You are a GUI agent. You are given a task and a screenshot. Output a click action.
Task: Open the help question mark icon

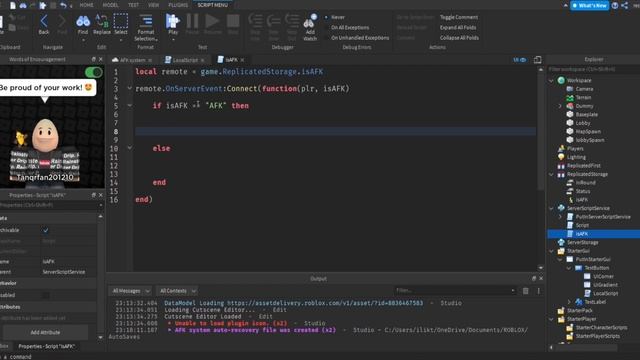[615, 5]
